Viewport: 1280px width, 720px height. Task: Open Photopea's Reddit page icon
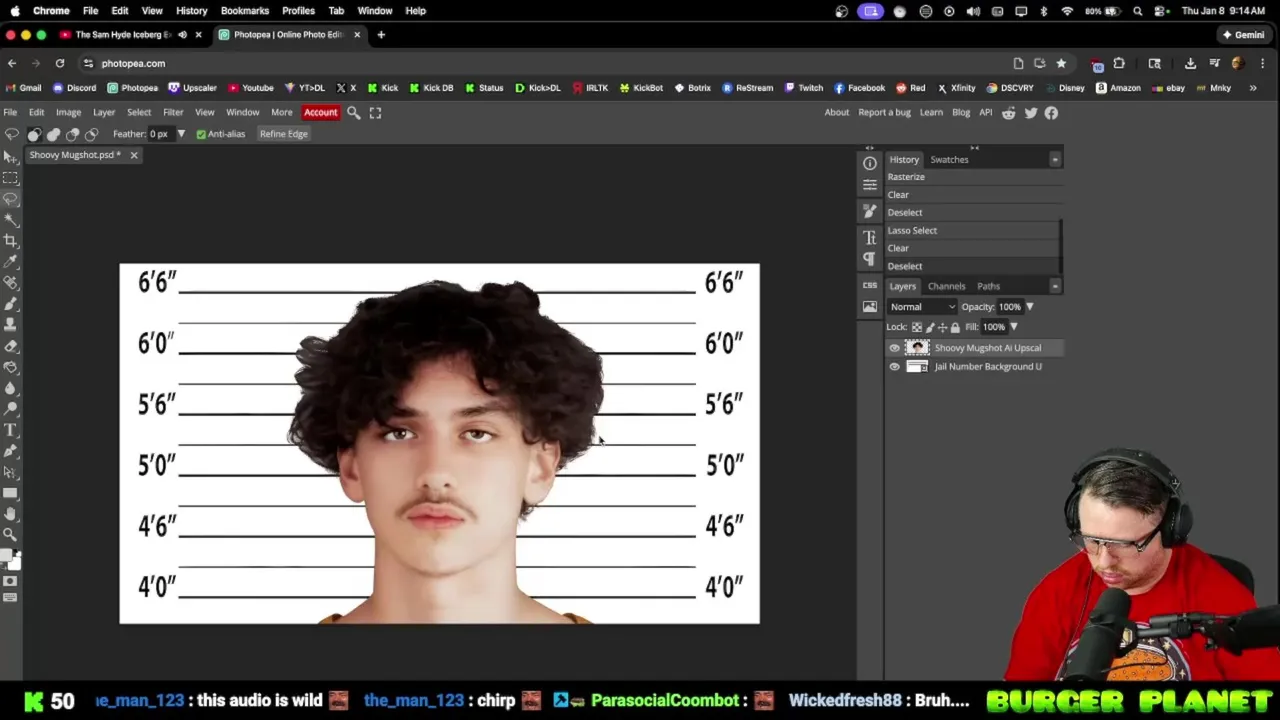[x=1008, y=113]
